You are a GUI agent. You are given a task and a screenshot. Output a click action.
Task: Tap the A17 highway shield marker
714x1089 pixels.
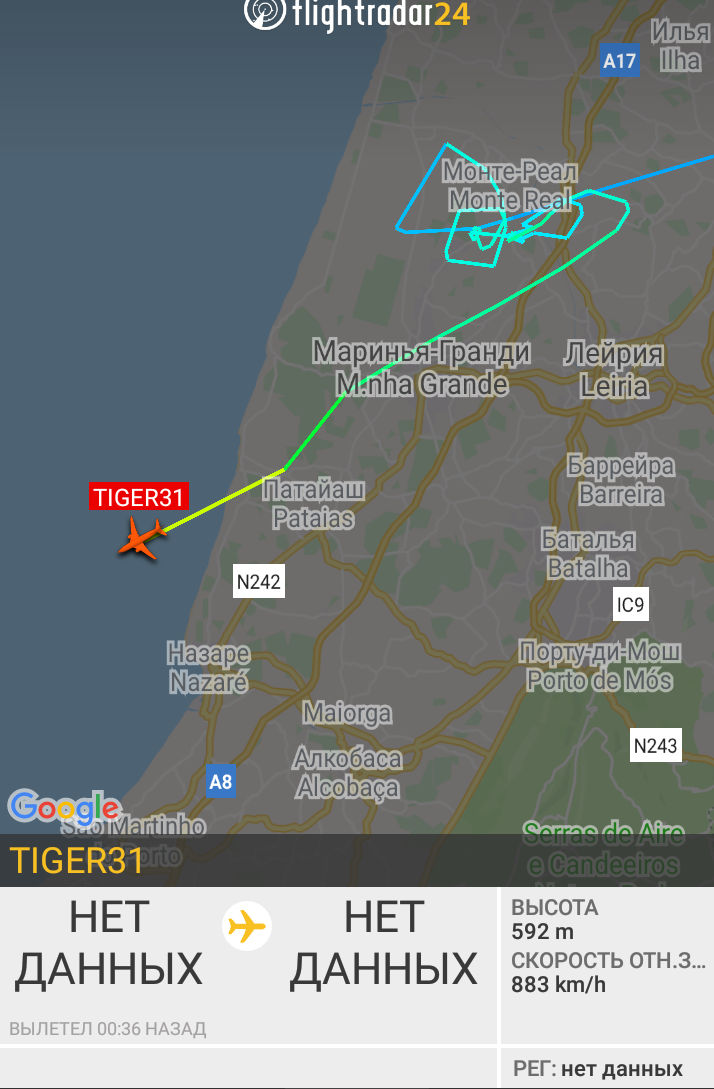(620, 61)
